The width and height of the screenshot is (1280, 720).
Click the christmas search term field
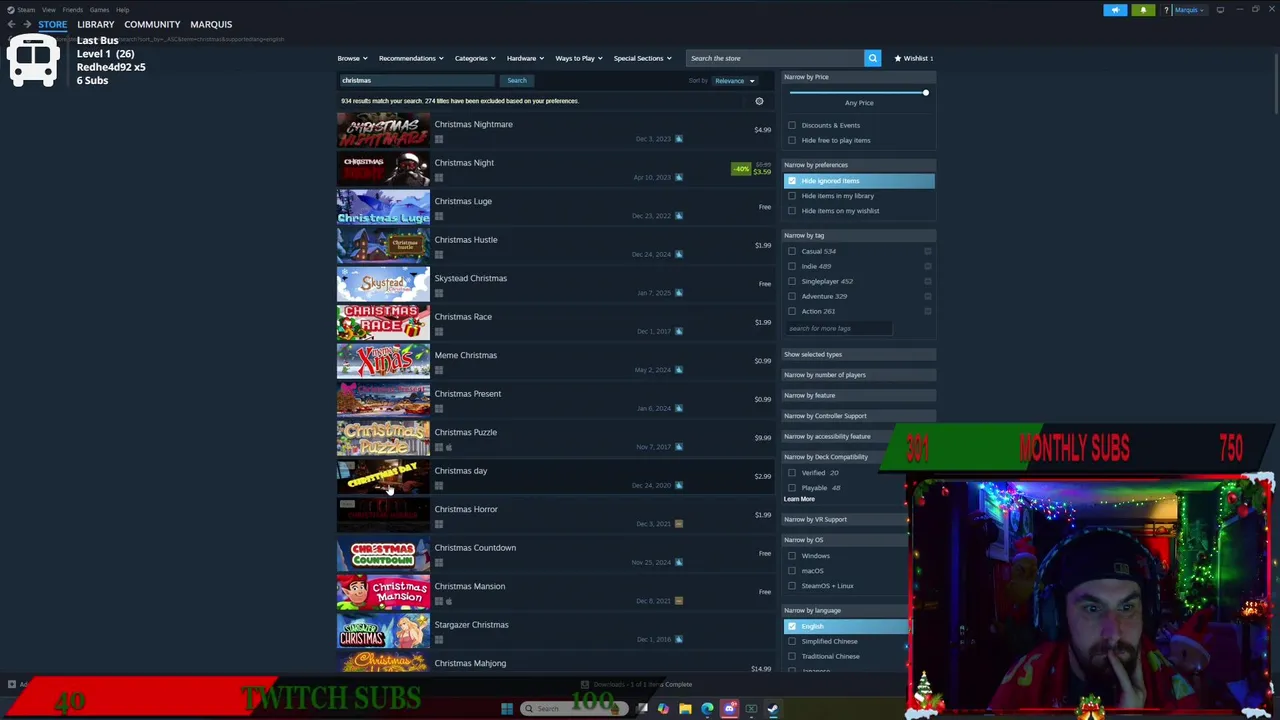pos(416,80)
